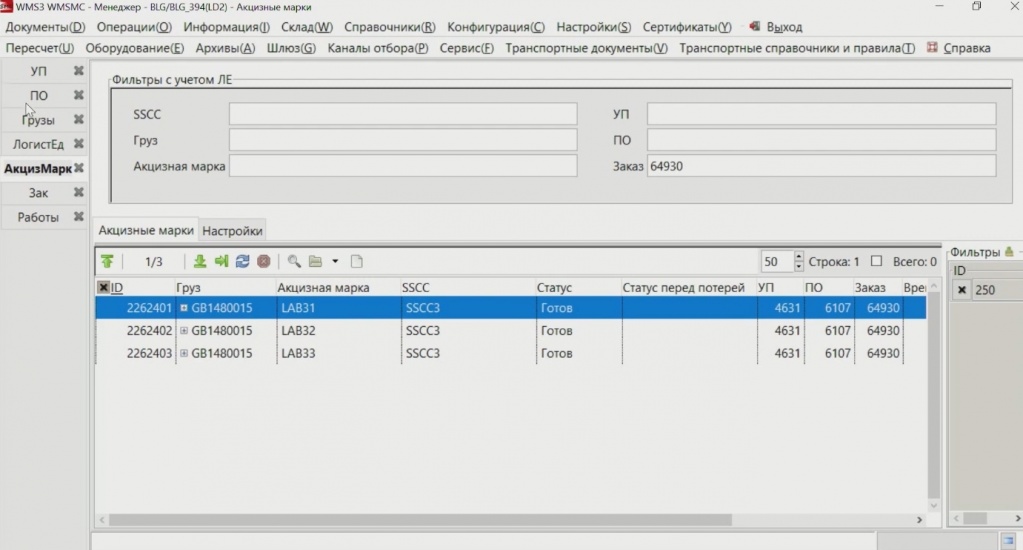Open the folder icon dropdown arrow
The image size is (1023, 550).
(x=335, y=262)
